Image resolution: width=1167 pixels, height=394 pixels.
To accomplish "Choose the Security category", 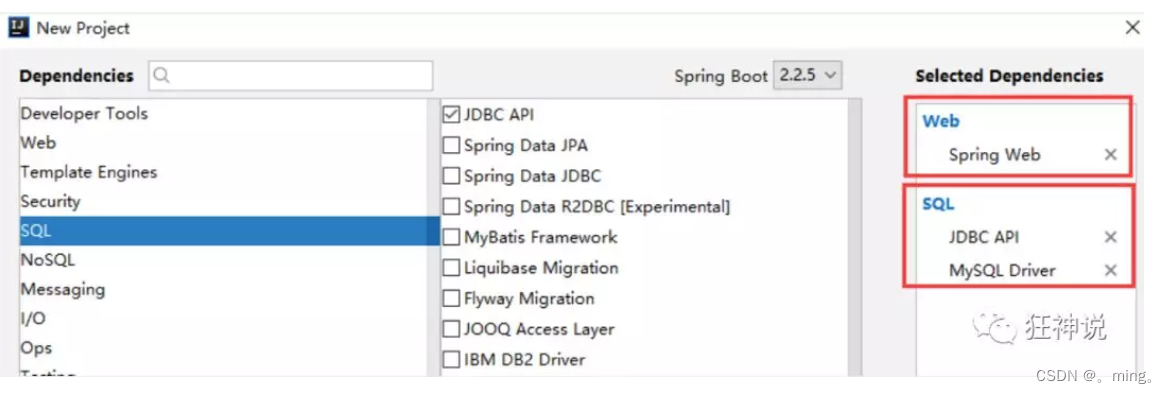I will click(224, 201).
